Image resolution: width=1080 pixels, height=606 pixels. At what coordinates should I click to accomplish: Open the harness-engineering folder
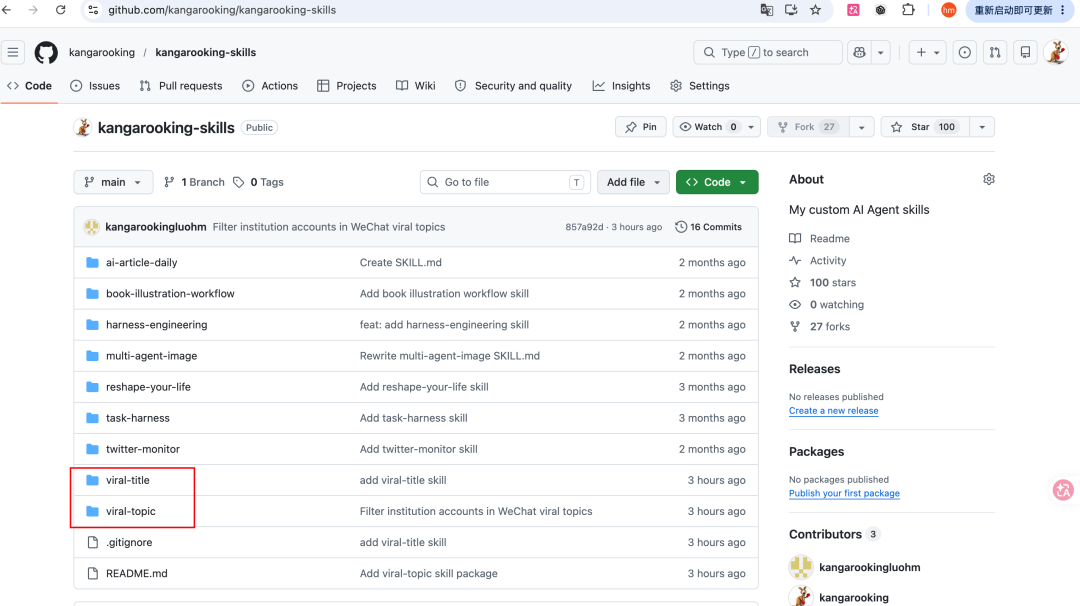[x=156, y=324]
